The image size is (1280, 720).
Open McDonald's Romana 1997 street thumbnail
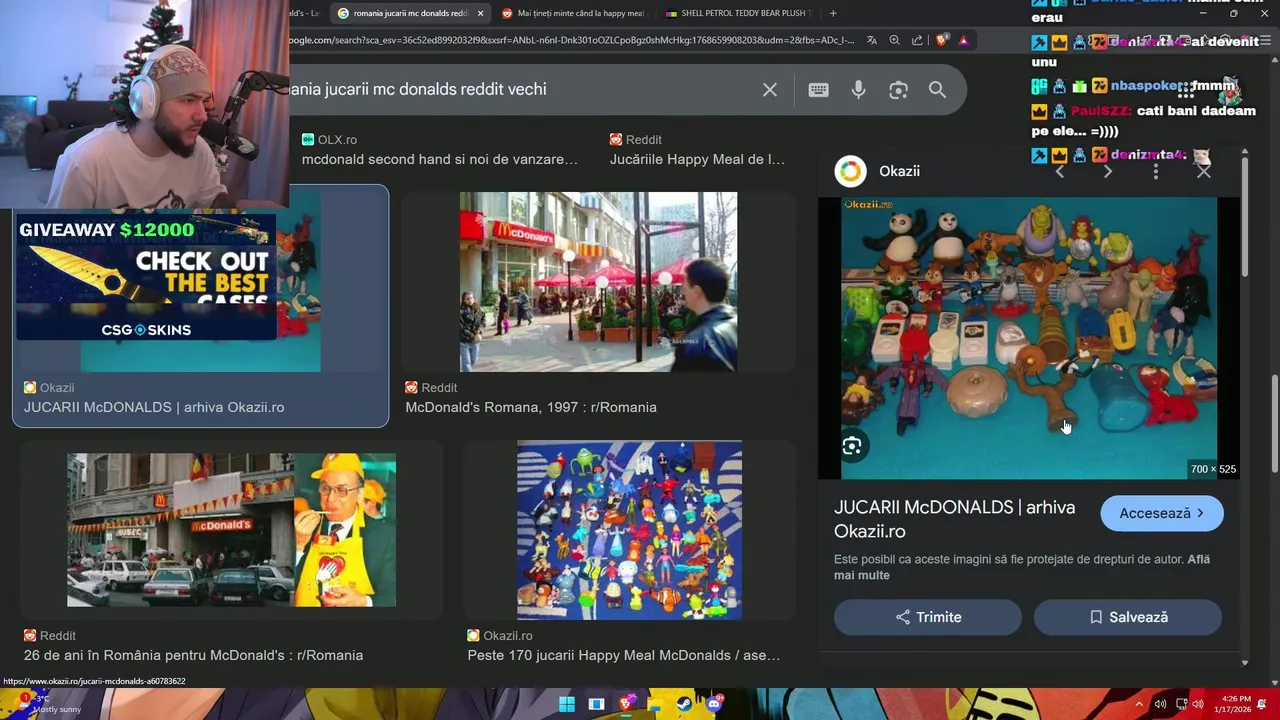(x=598, y=282)
